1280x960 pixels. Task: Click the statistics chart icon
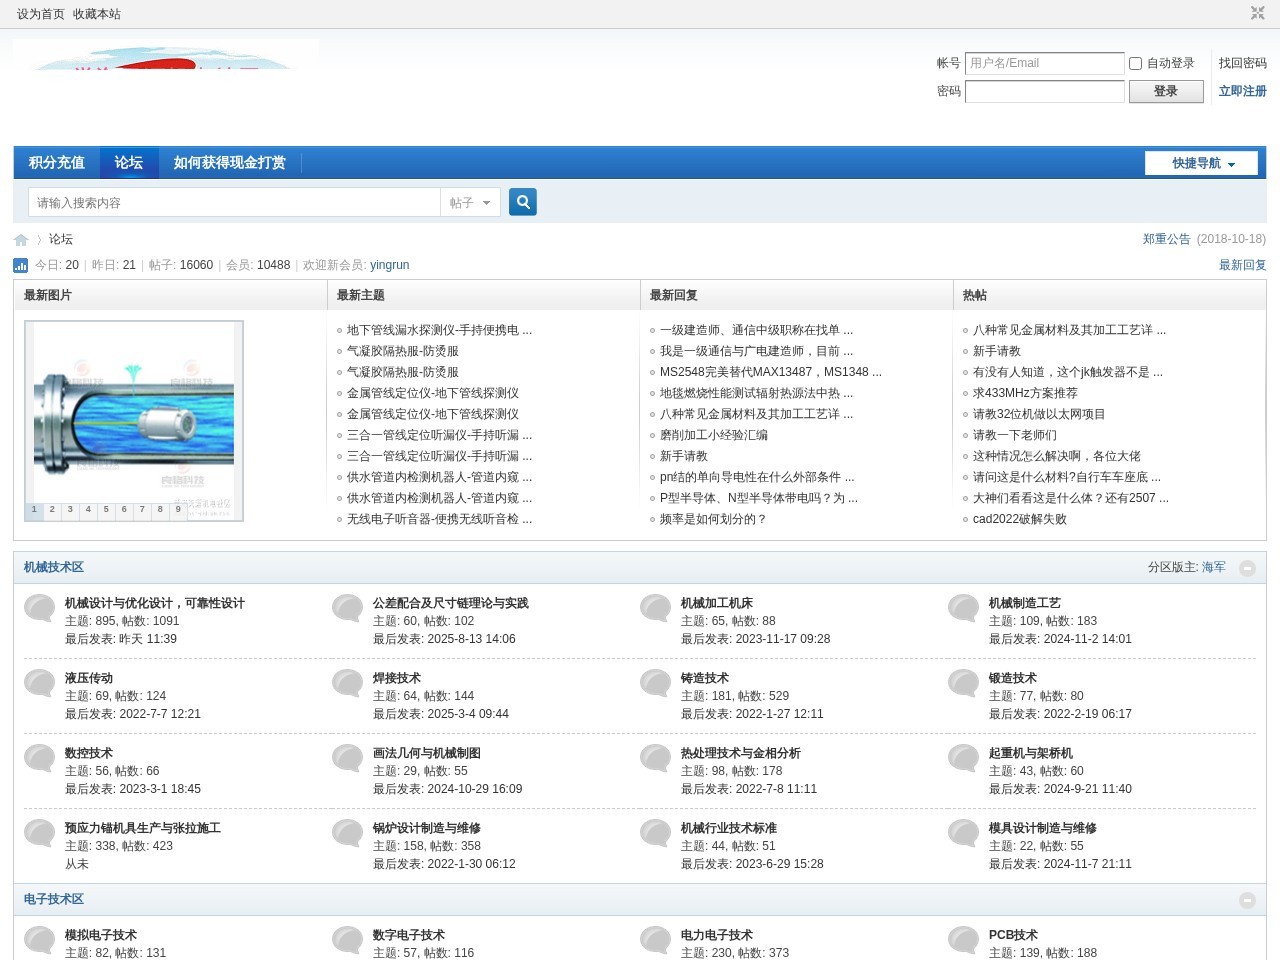pos(20,265)
